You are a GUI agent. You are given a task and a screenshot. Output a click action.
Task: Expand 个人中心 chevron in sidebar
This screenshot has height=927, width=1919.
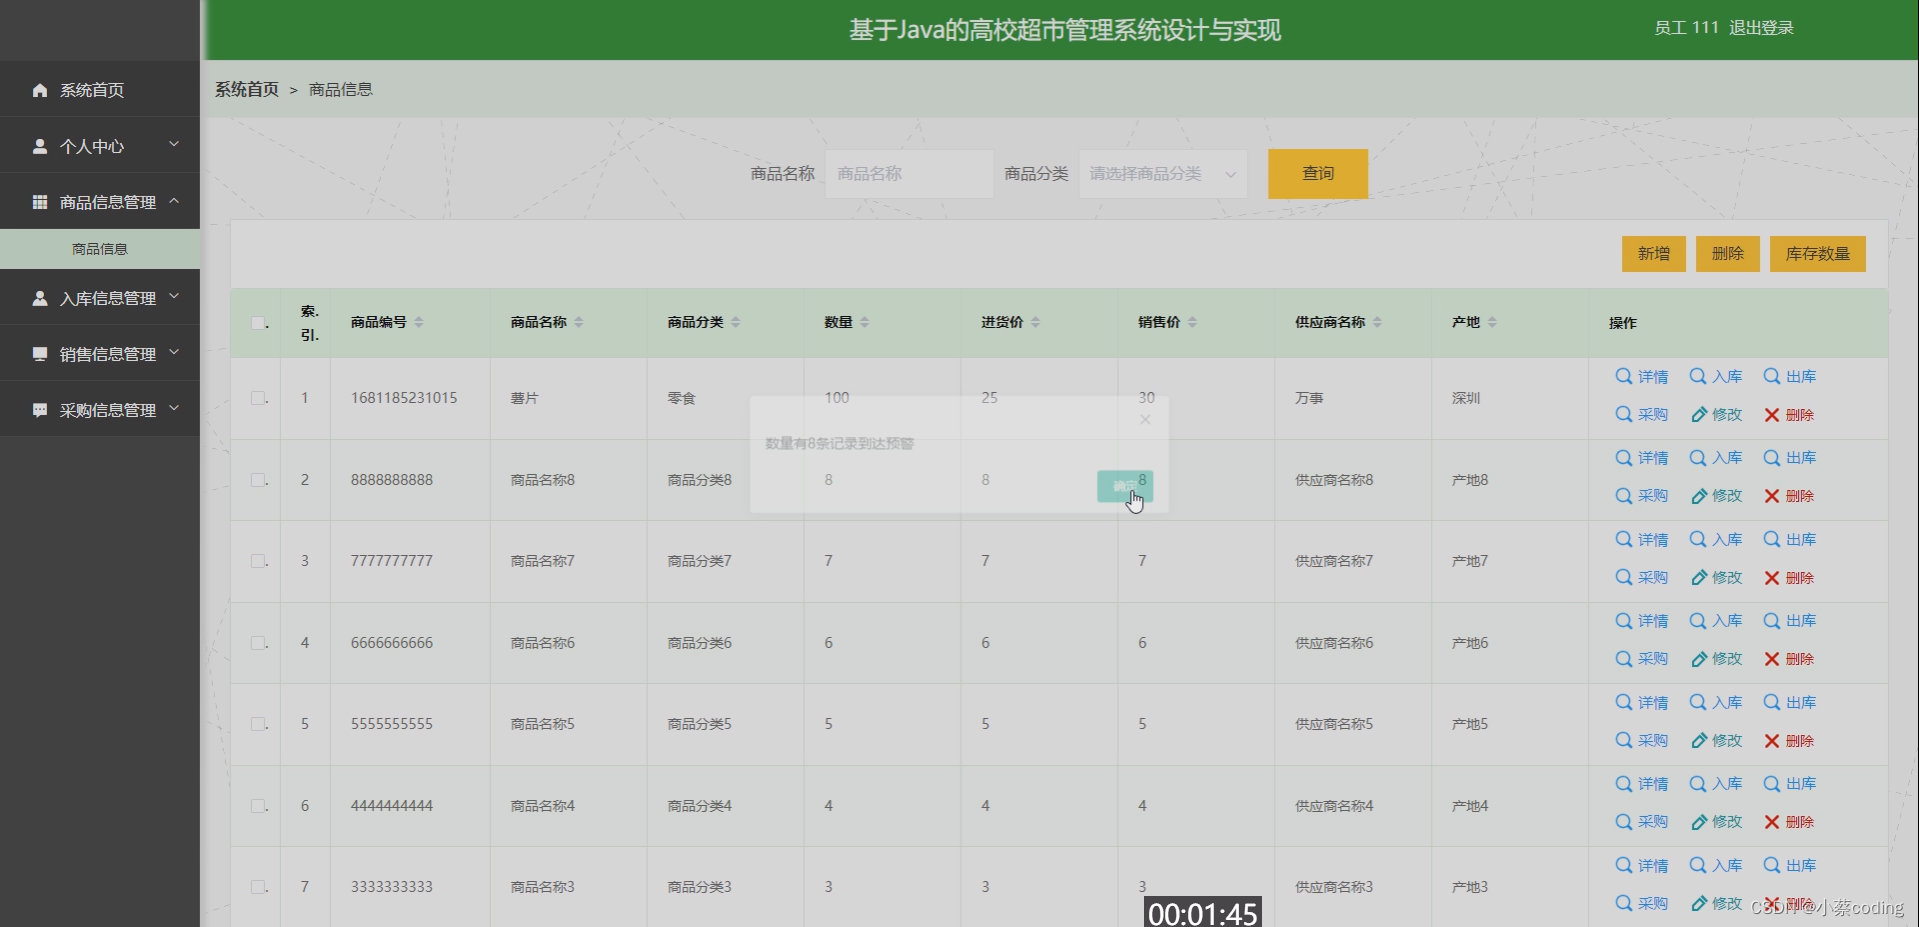(174, 145)
